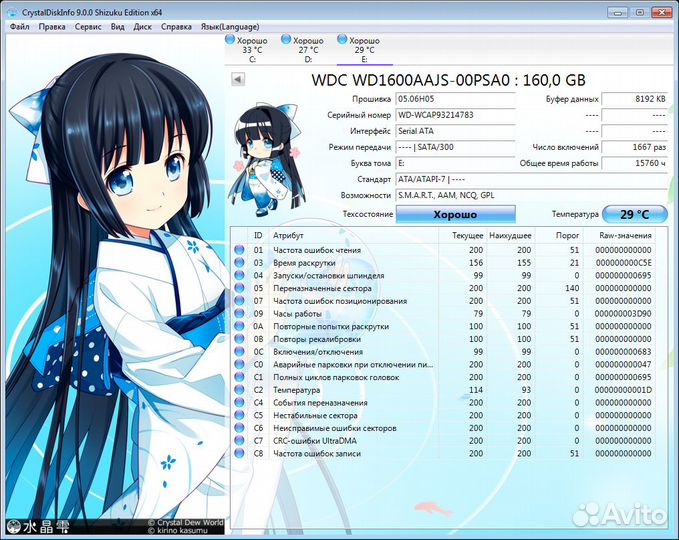Screen dimensions: 679x540
Task: Click status orb for Повторы рекалибровки
Action: pos(239,339)
